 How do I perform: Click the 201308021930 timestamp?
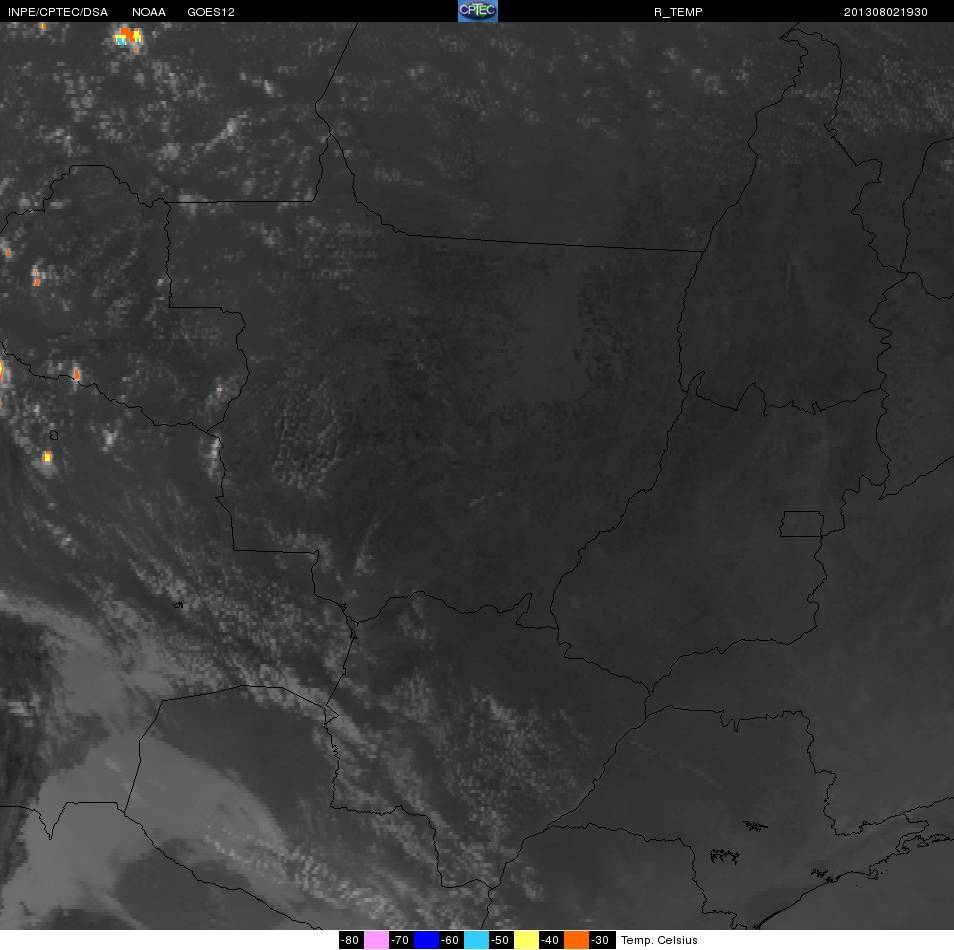click(x=885, y=12)
